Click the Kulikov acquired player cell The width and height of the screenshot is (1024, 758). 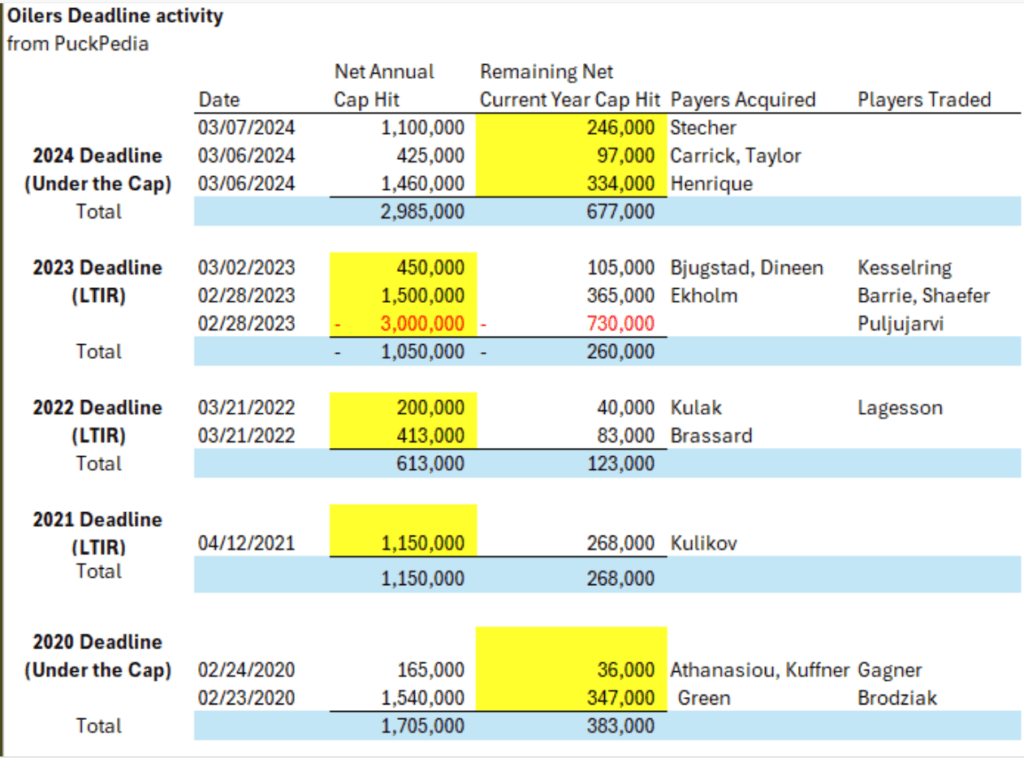pos(703,543)
